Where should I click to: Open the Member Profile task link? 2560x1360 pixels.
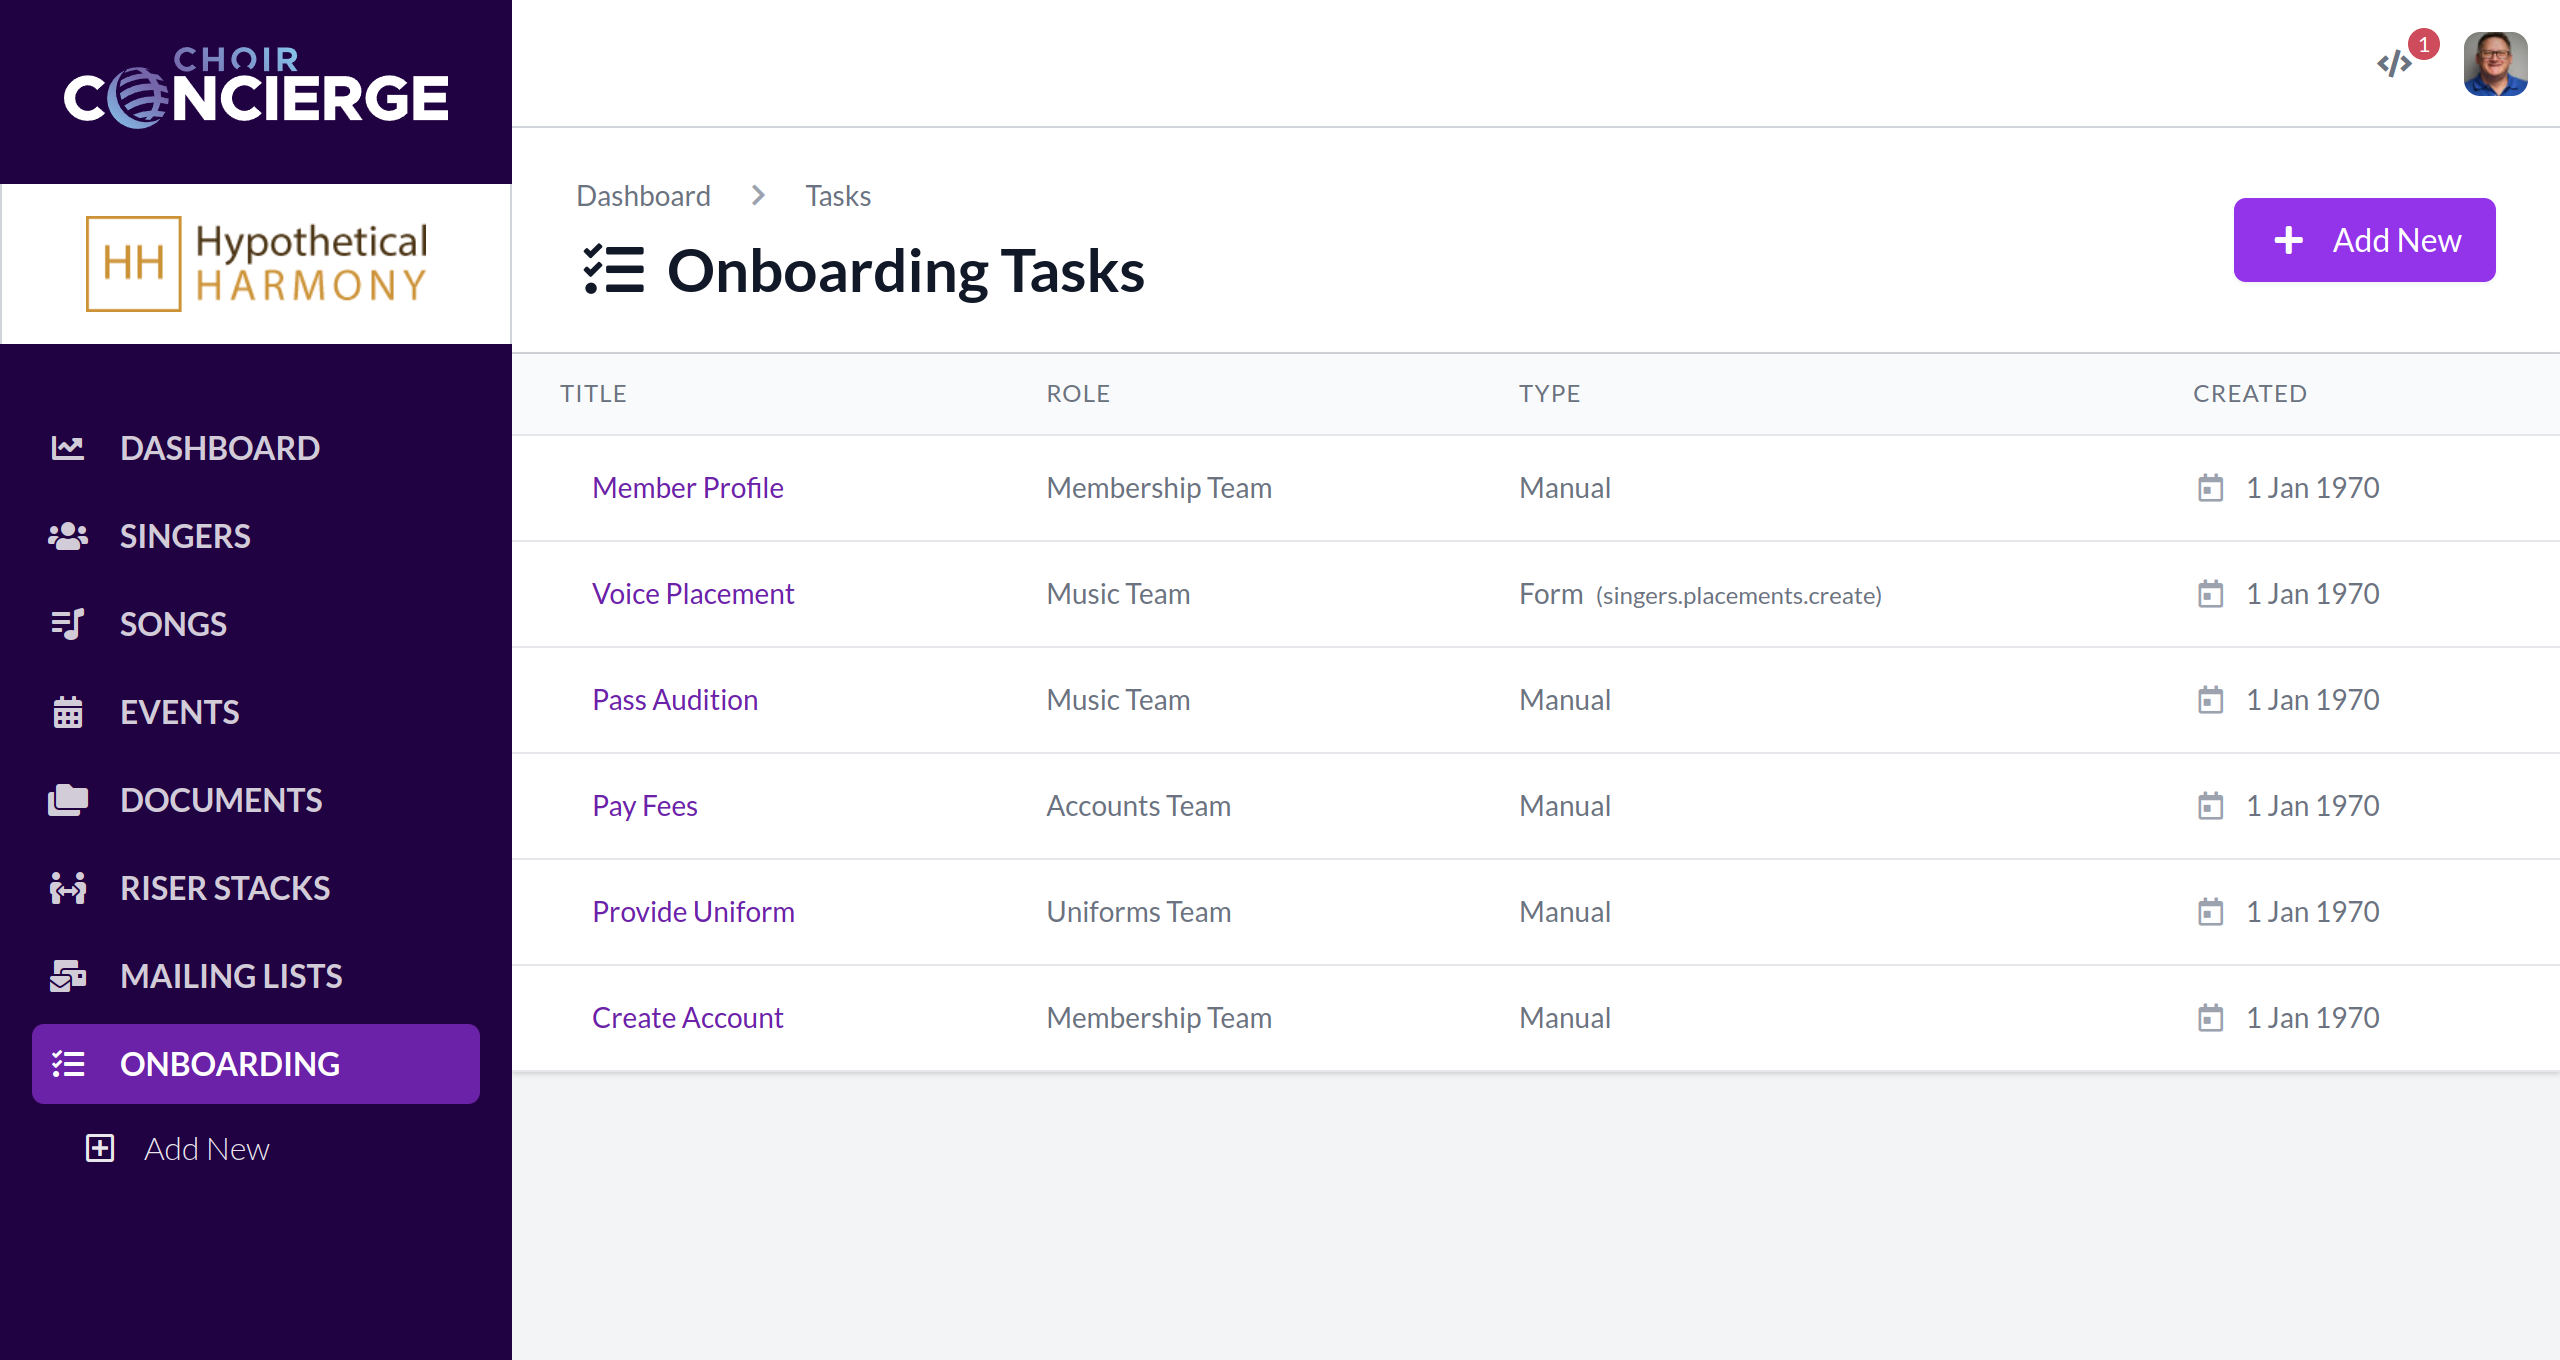[688, 488]
